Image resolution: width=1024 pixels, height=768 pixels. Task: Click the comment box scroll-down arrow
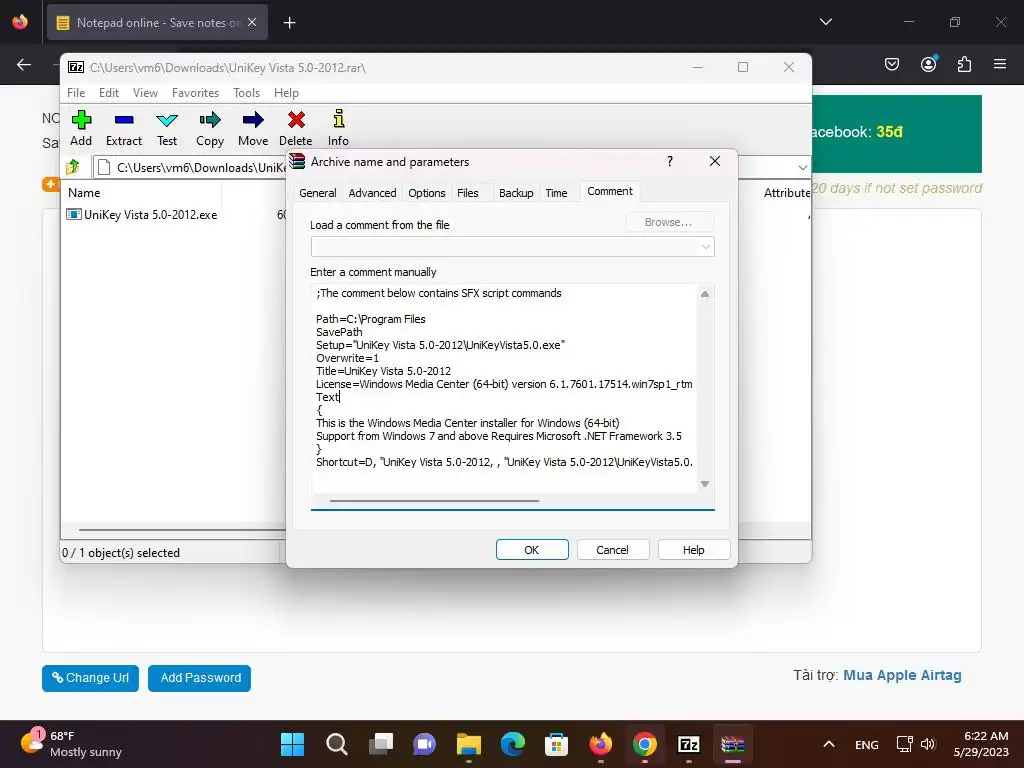coord(705,484)
